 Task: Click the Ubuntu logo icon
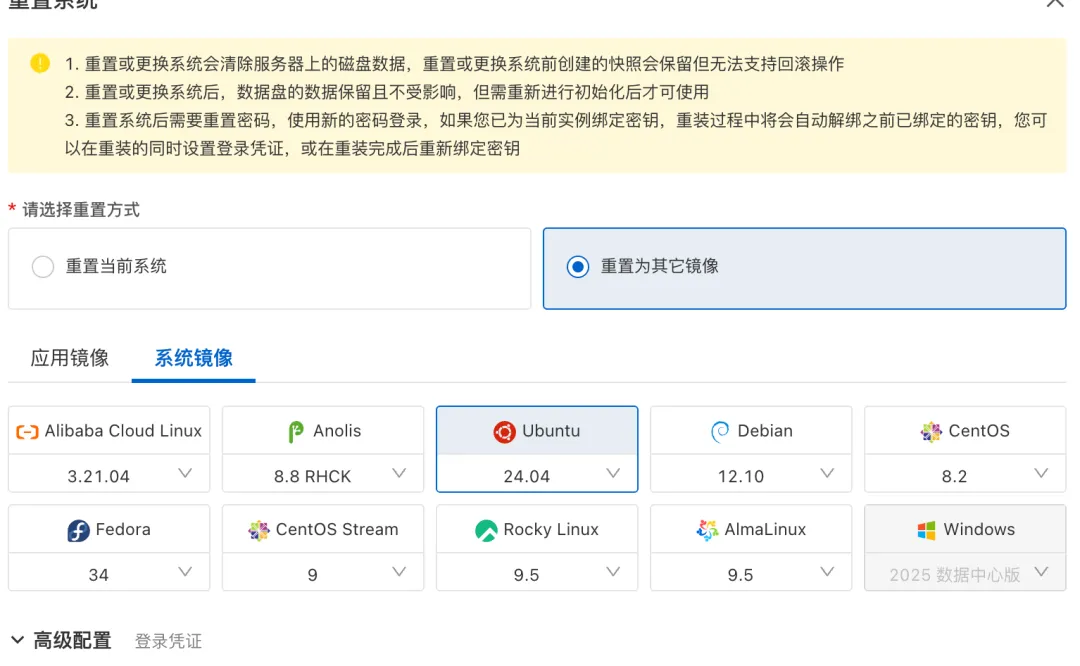click(504, 432)
